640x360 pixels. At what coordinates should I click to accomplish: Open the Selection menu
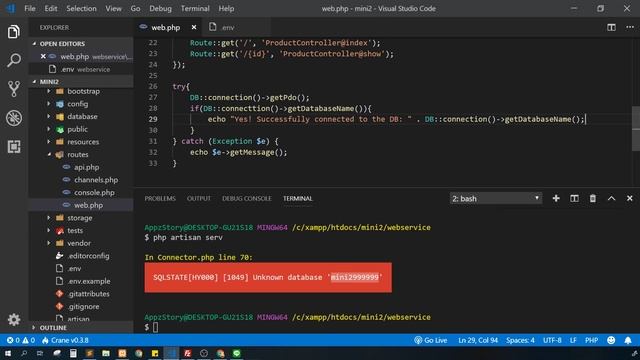81,8
